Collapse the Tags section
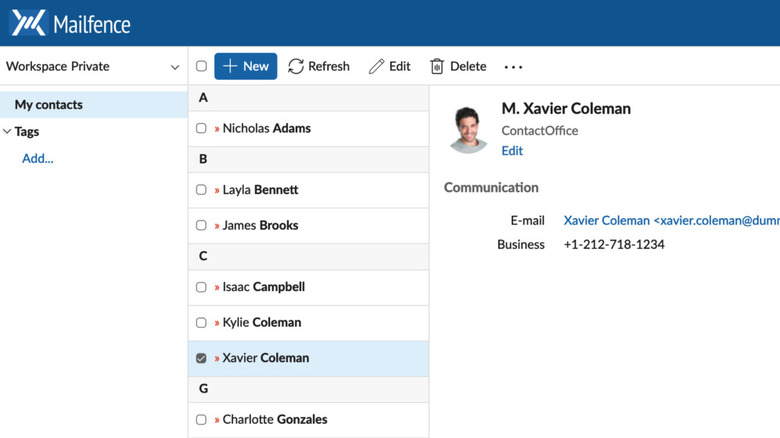 coord(8,132)
